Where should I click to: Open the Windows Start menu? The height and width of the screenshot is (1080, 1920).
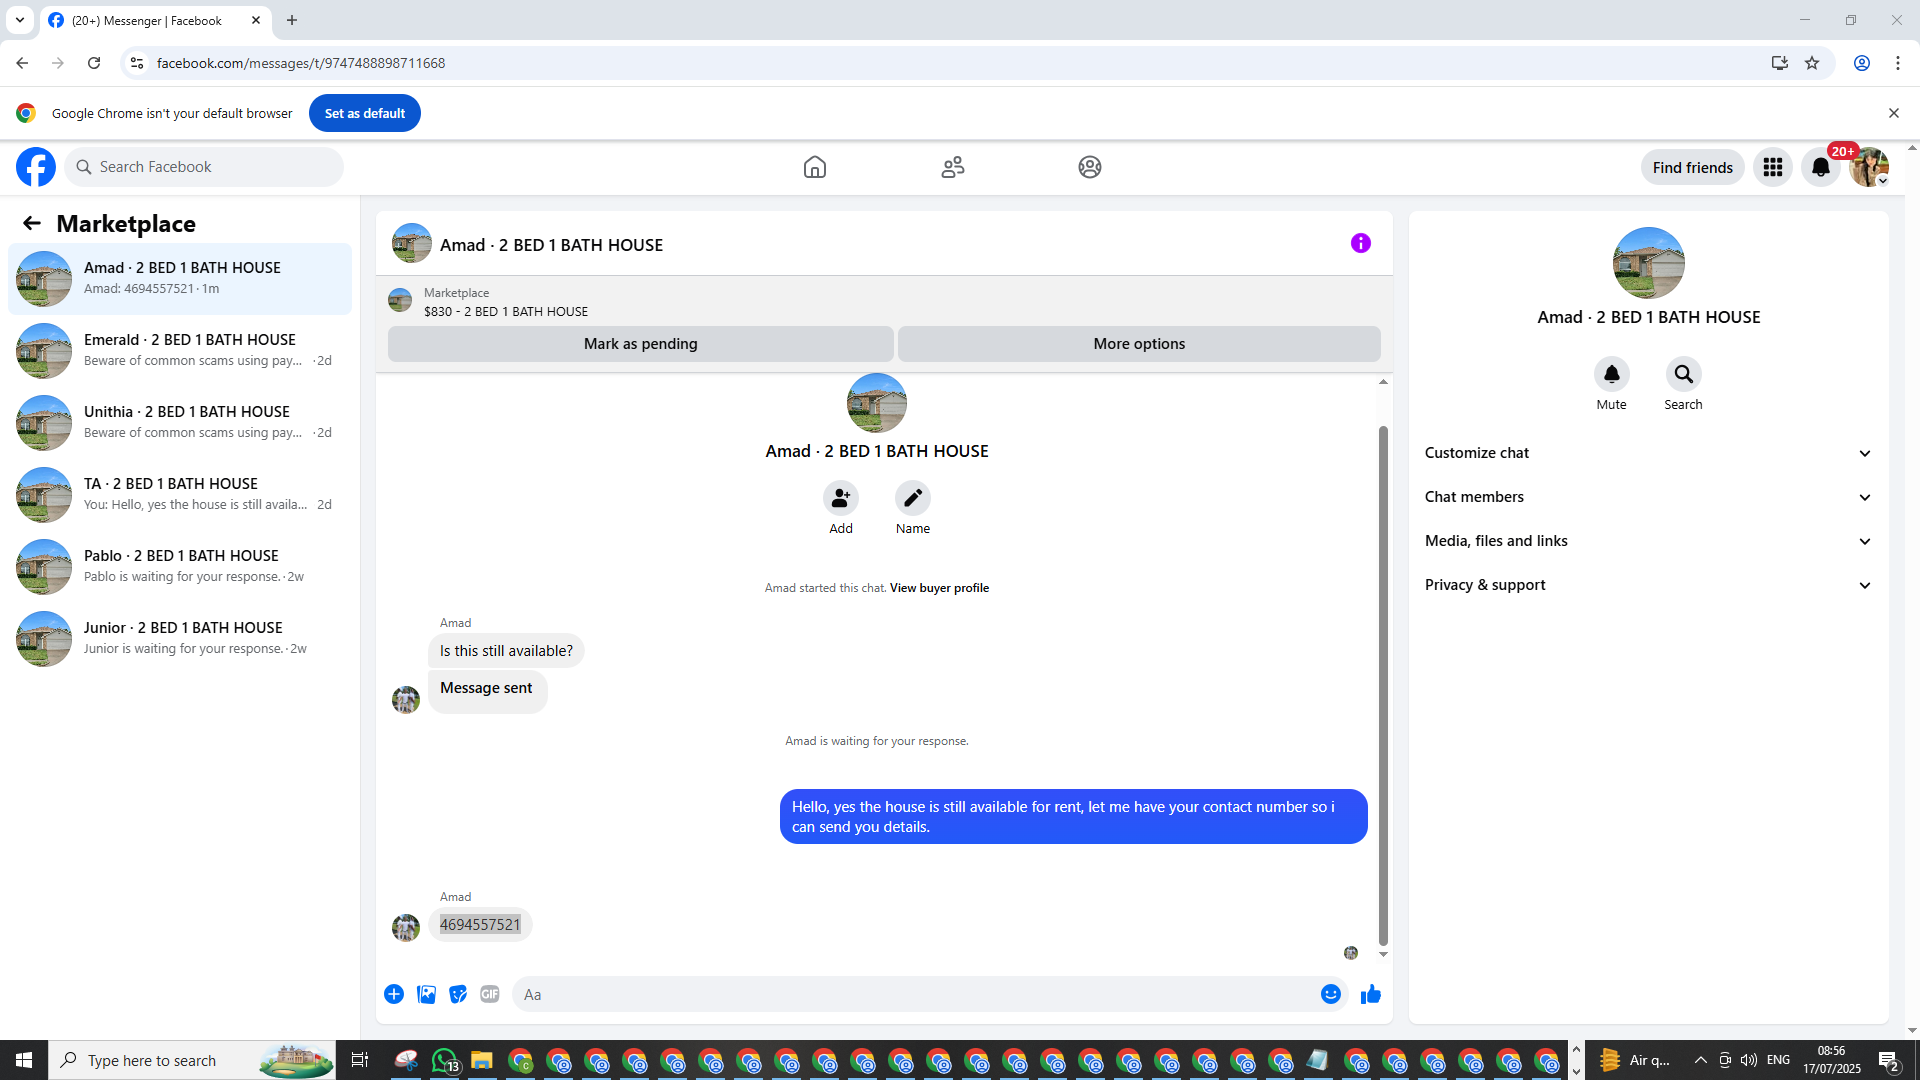coord(24,1060)
